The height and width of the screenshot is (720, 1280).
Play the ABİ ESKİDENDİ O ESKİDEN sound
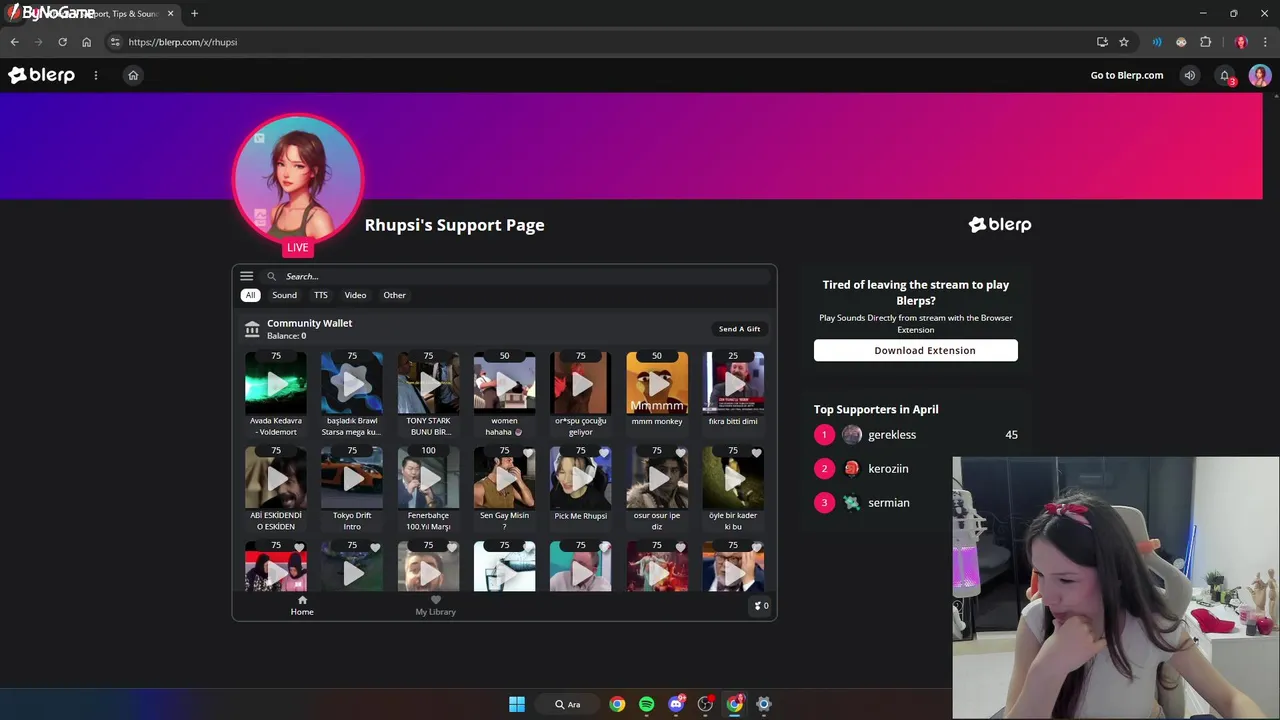(276, 478)
